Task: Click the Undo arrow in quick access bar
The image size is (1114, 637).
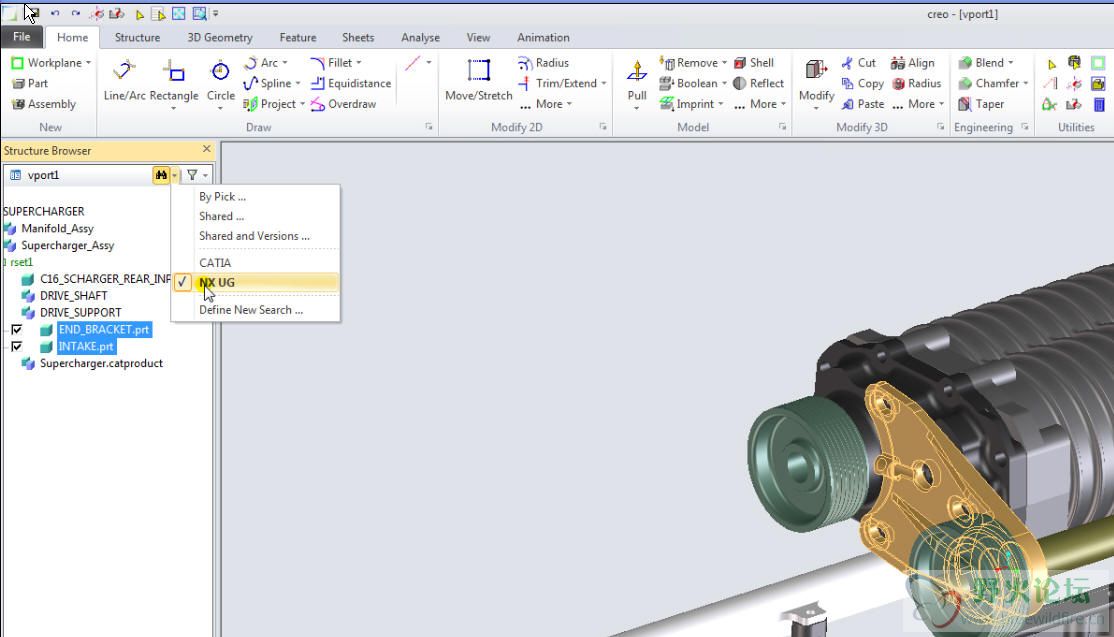Action: coord(55,13)
